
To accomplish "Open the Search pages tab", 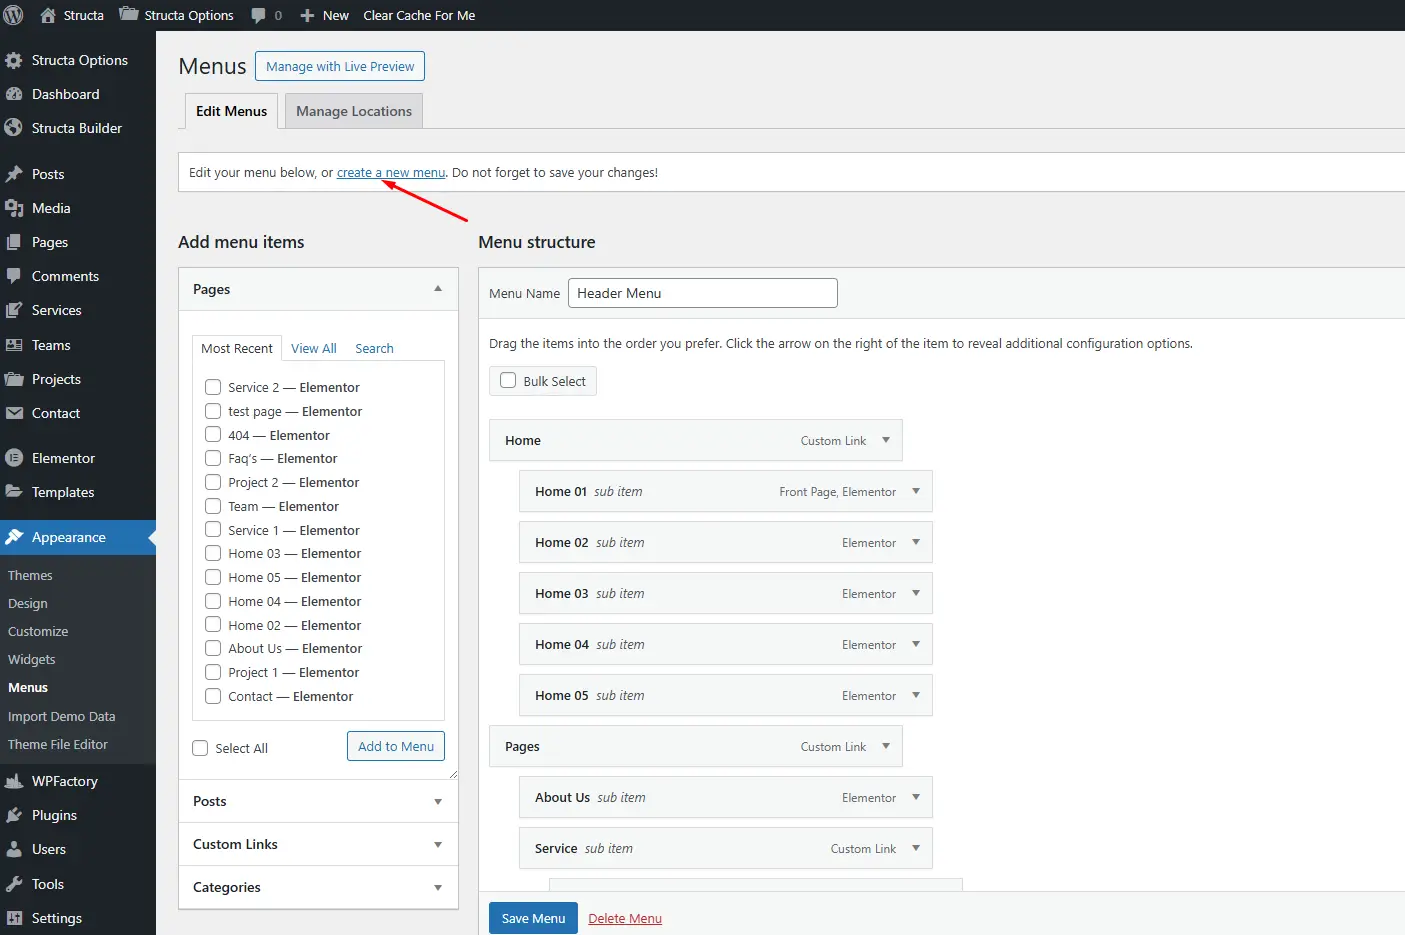I will coord(374,348).
